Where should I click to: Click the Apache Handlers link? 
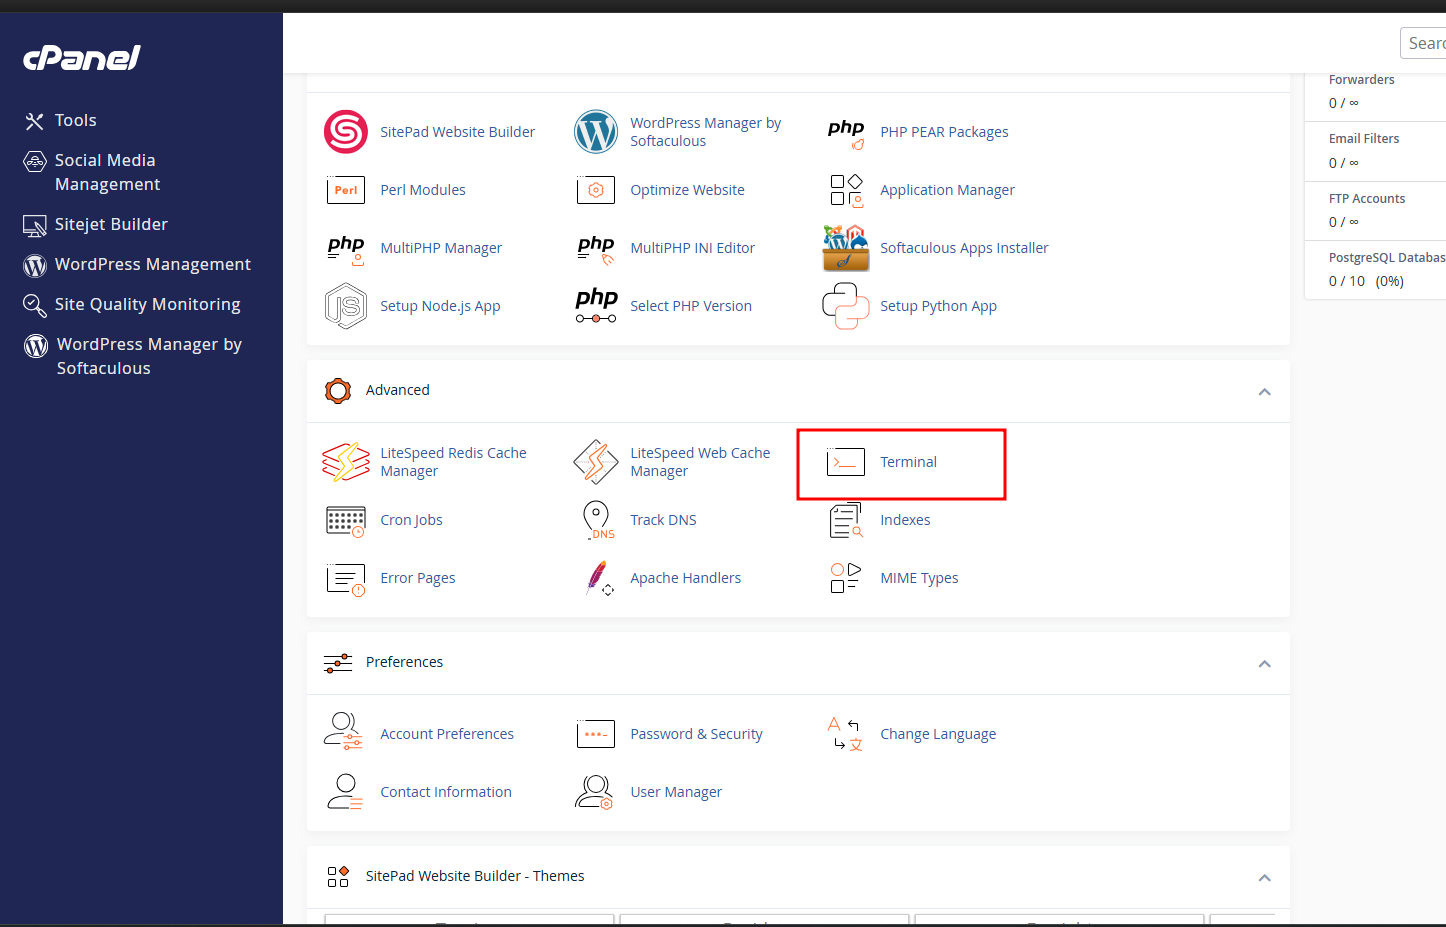pyautogui.click(x=686, y=578)
